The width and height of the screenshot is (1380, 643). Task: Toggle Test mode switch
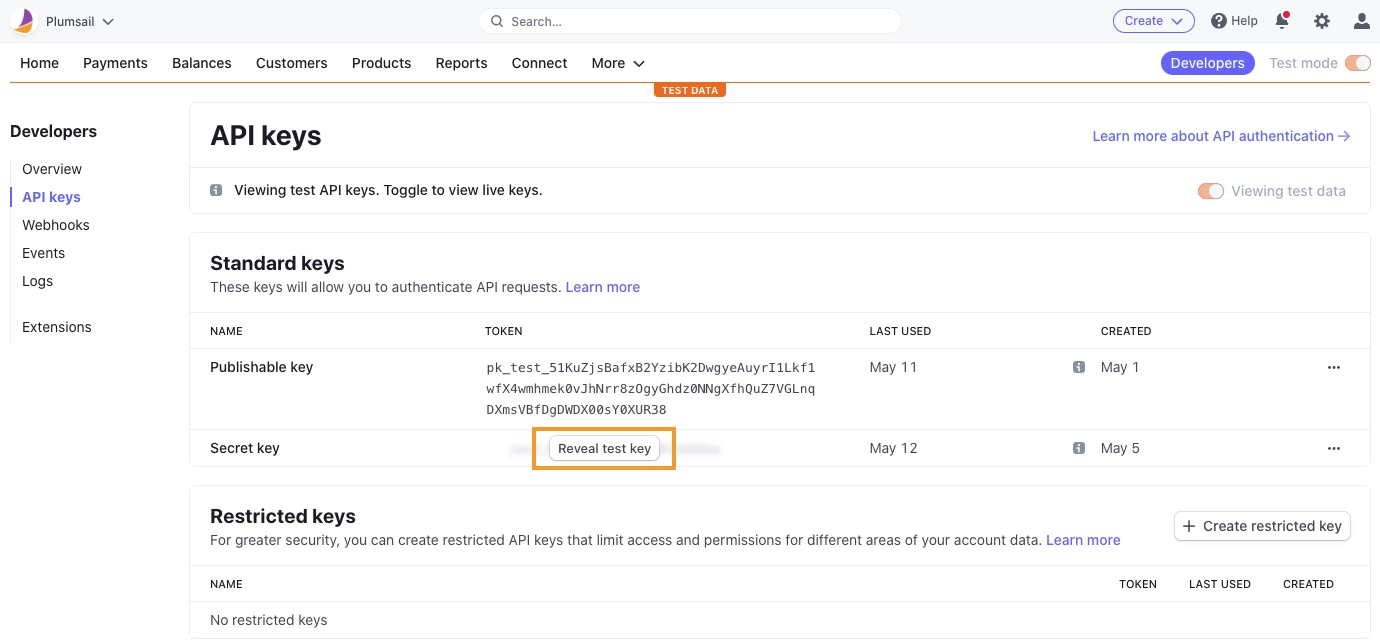(x=1357, y=63)
